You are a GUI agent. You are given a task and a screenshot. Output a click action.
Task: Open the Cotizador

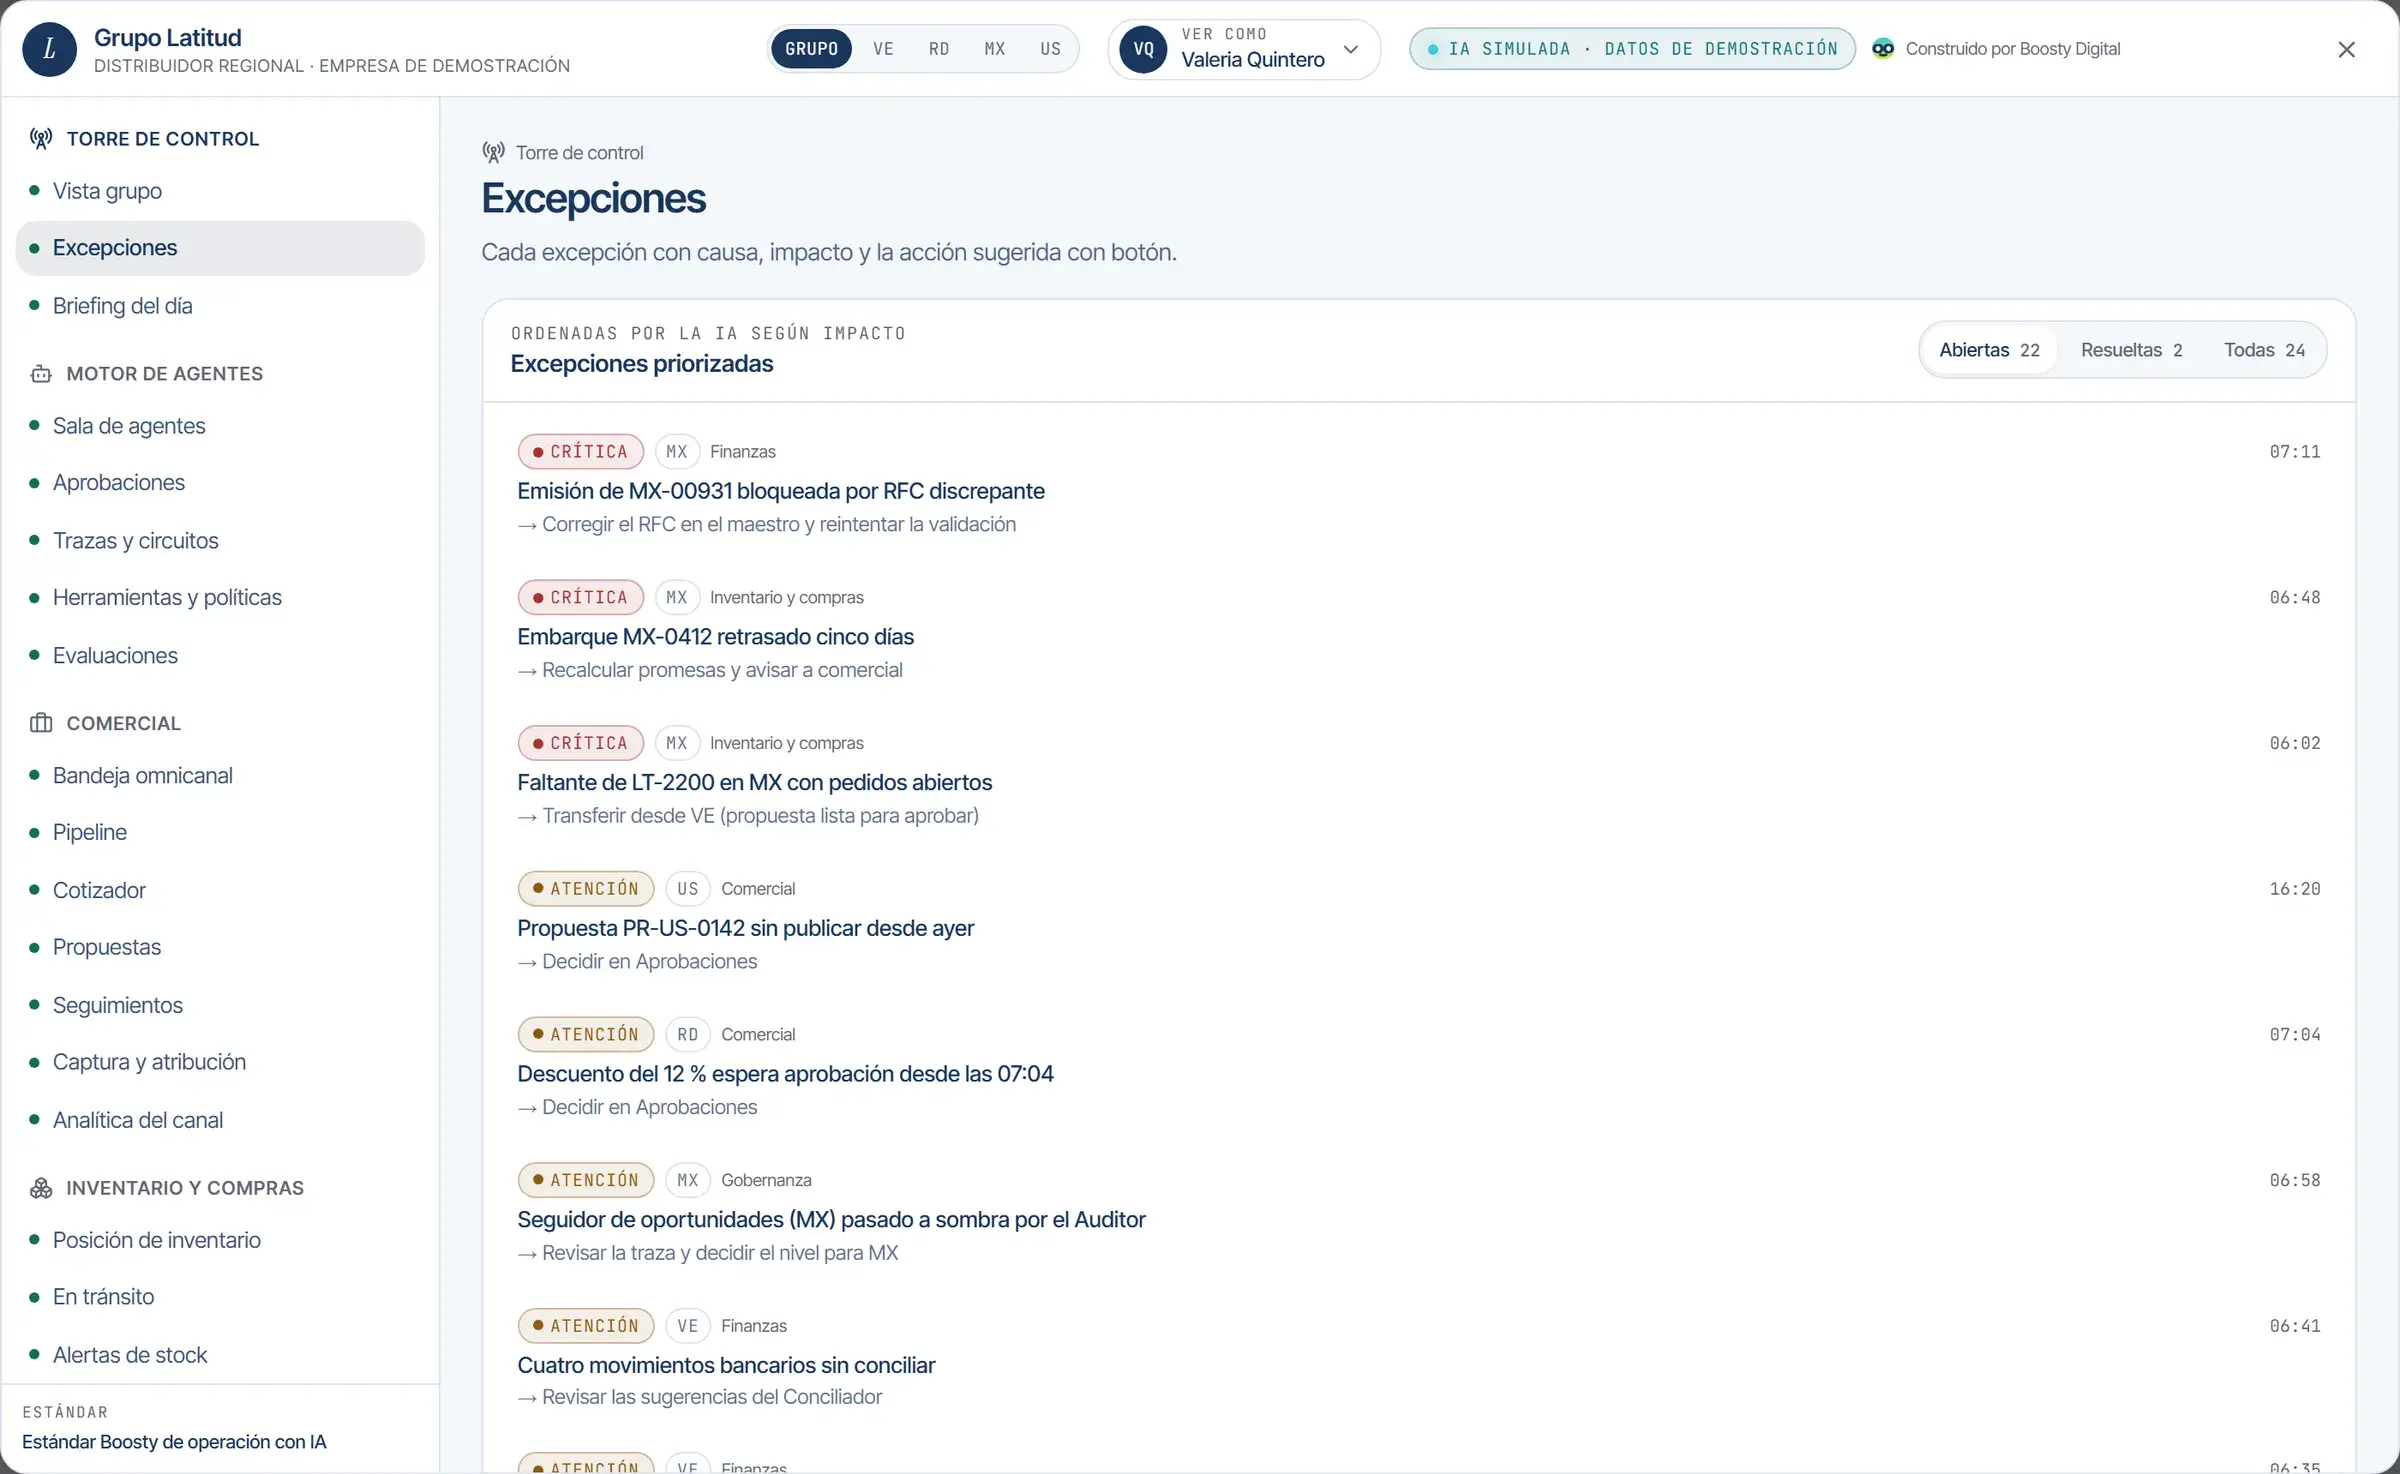(x=220, y=891)
